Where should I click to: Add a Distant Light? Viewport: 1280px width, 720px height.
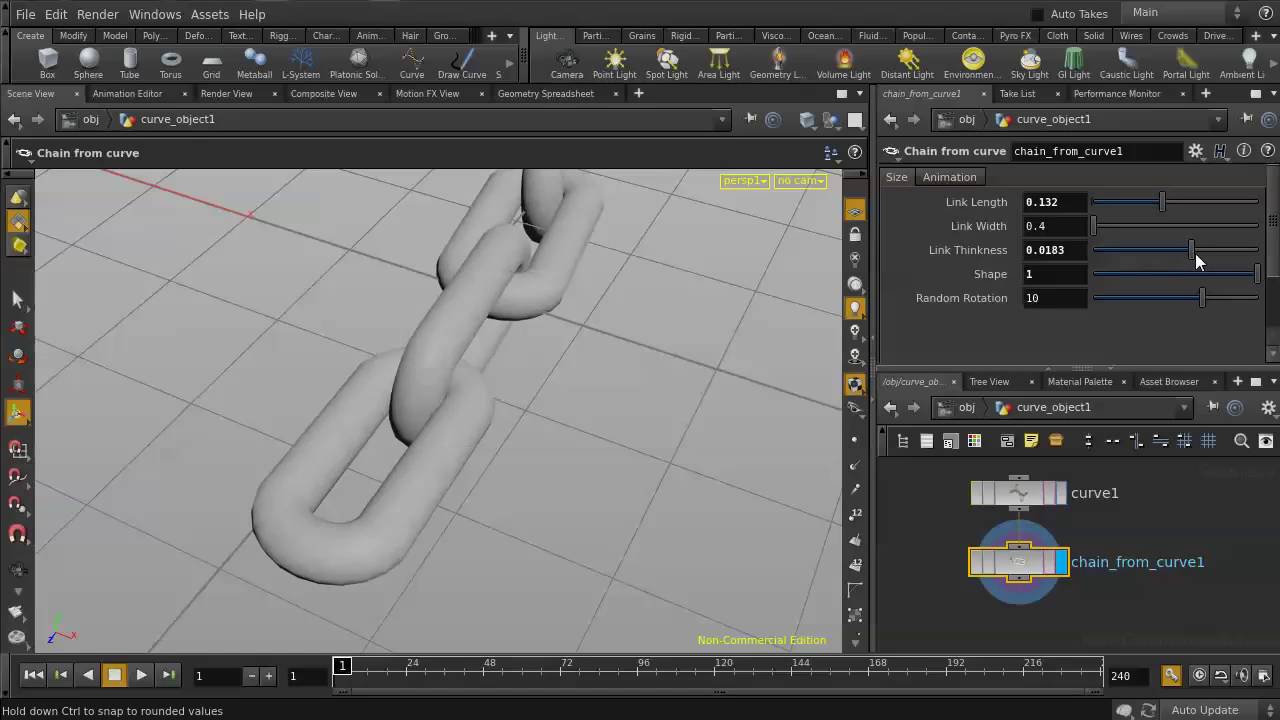point(908,63)
